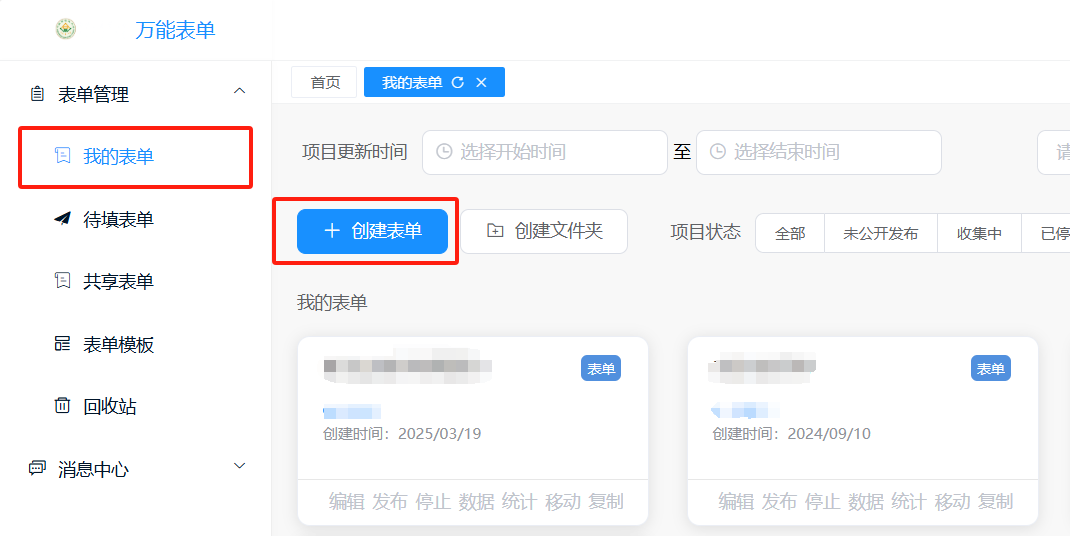Click the paper plane icon beside 待填表单

pos(62,218)
